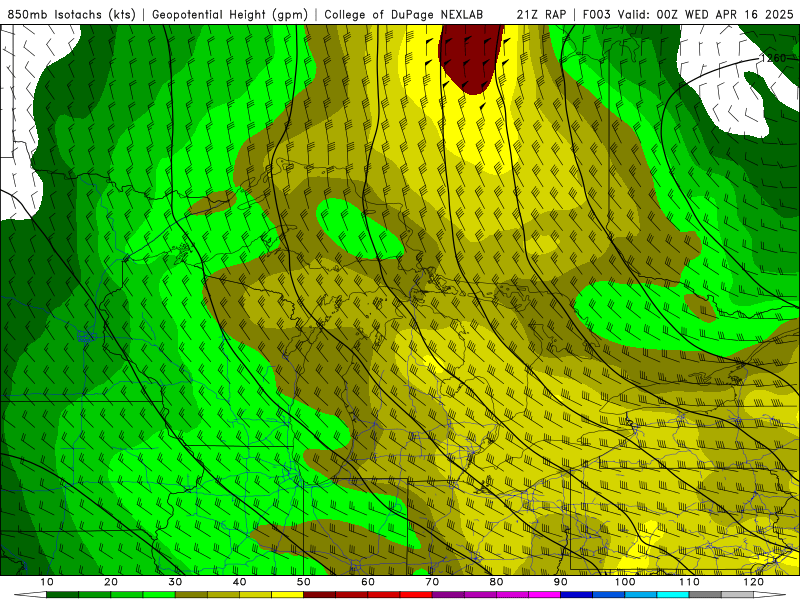The width and height of the screenshot is (800, 600).
Task: Click the '21Z RAP' model run label
Action: point(541,15)
